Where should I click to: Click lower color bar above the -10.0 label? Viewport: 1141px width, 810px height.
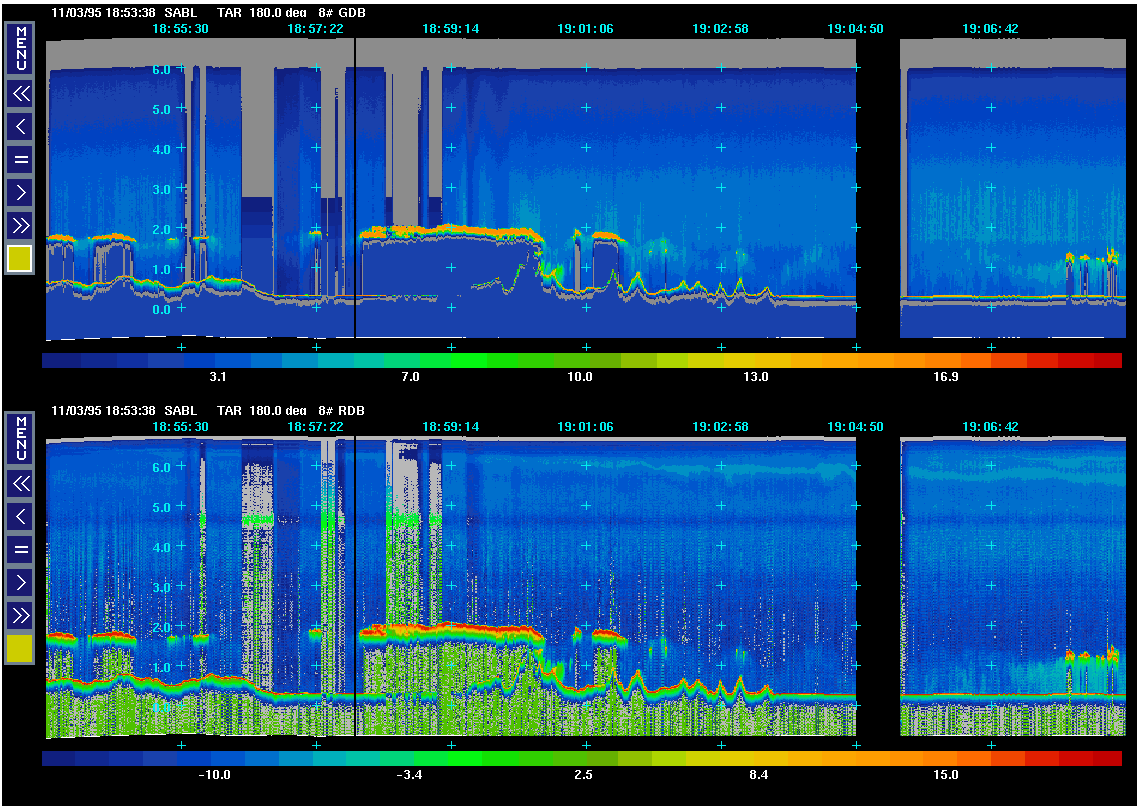(x=214, y=759)
